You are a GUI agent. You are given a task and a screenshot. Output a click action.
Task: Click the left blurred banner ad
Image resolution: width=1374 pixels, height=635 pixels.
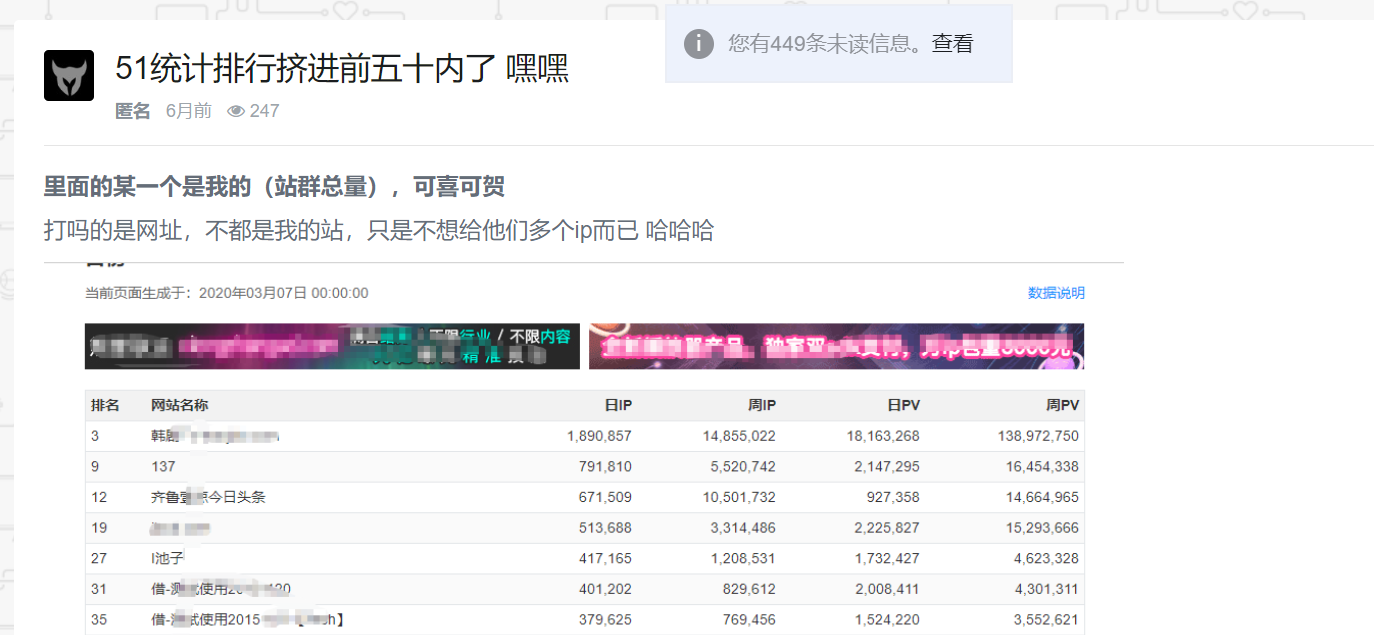tap(332, 346)
